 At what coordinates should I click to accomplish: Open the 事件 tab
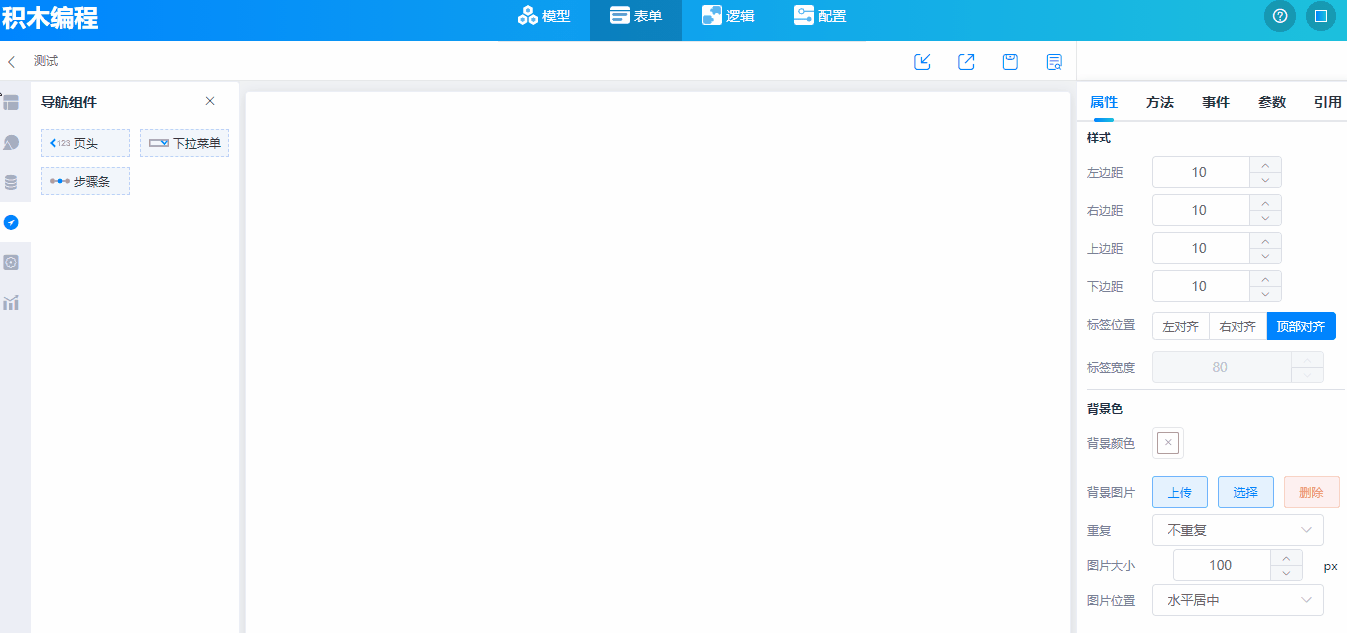1216,102
